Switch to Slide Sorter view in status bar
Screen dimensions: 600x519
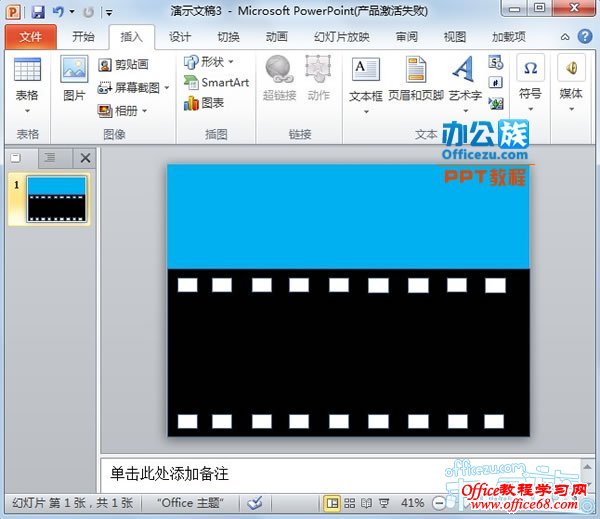click(x=349, y=503)
